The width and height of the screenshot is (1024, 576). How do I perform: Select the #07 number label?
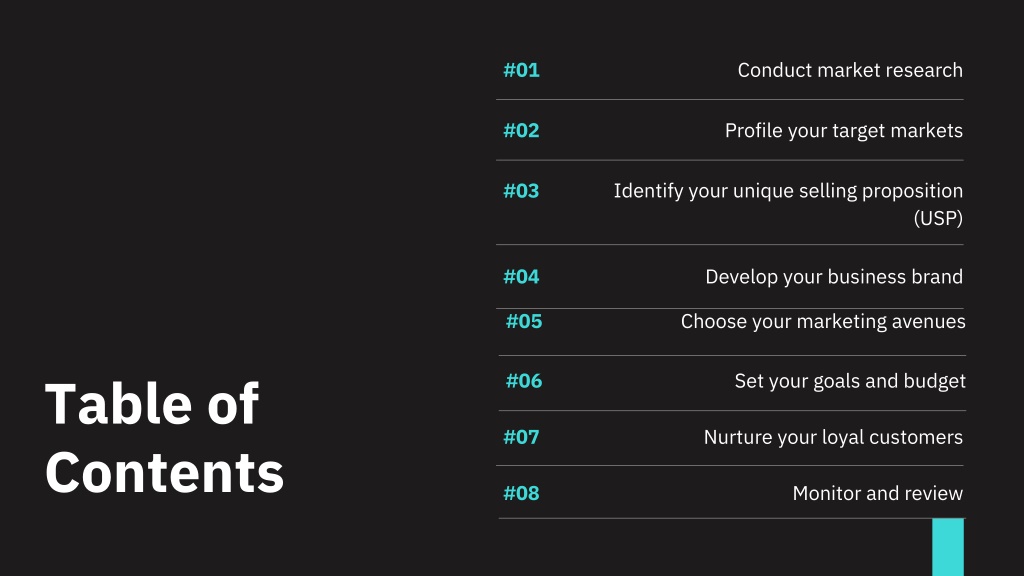tap(521, 437)
